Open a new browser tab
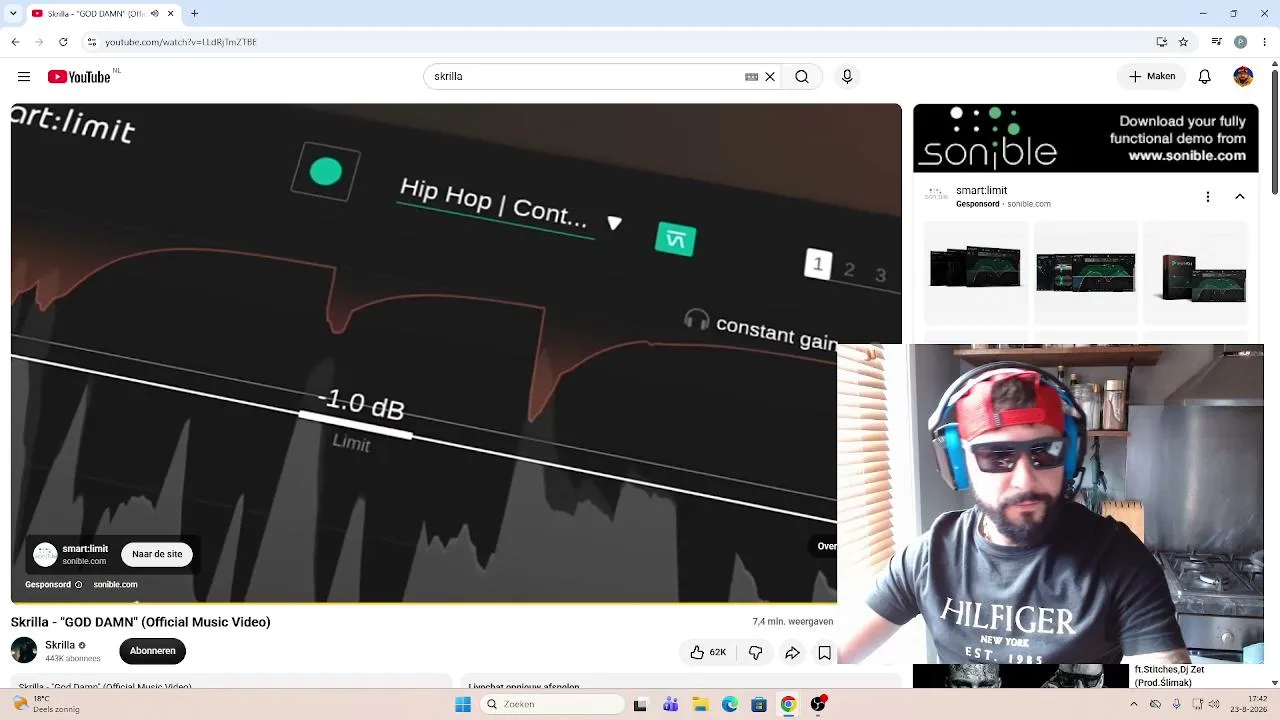Viewport: 1280px width, 720px height. [x=194, y=14]
